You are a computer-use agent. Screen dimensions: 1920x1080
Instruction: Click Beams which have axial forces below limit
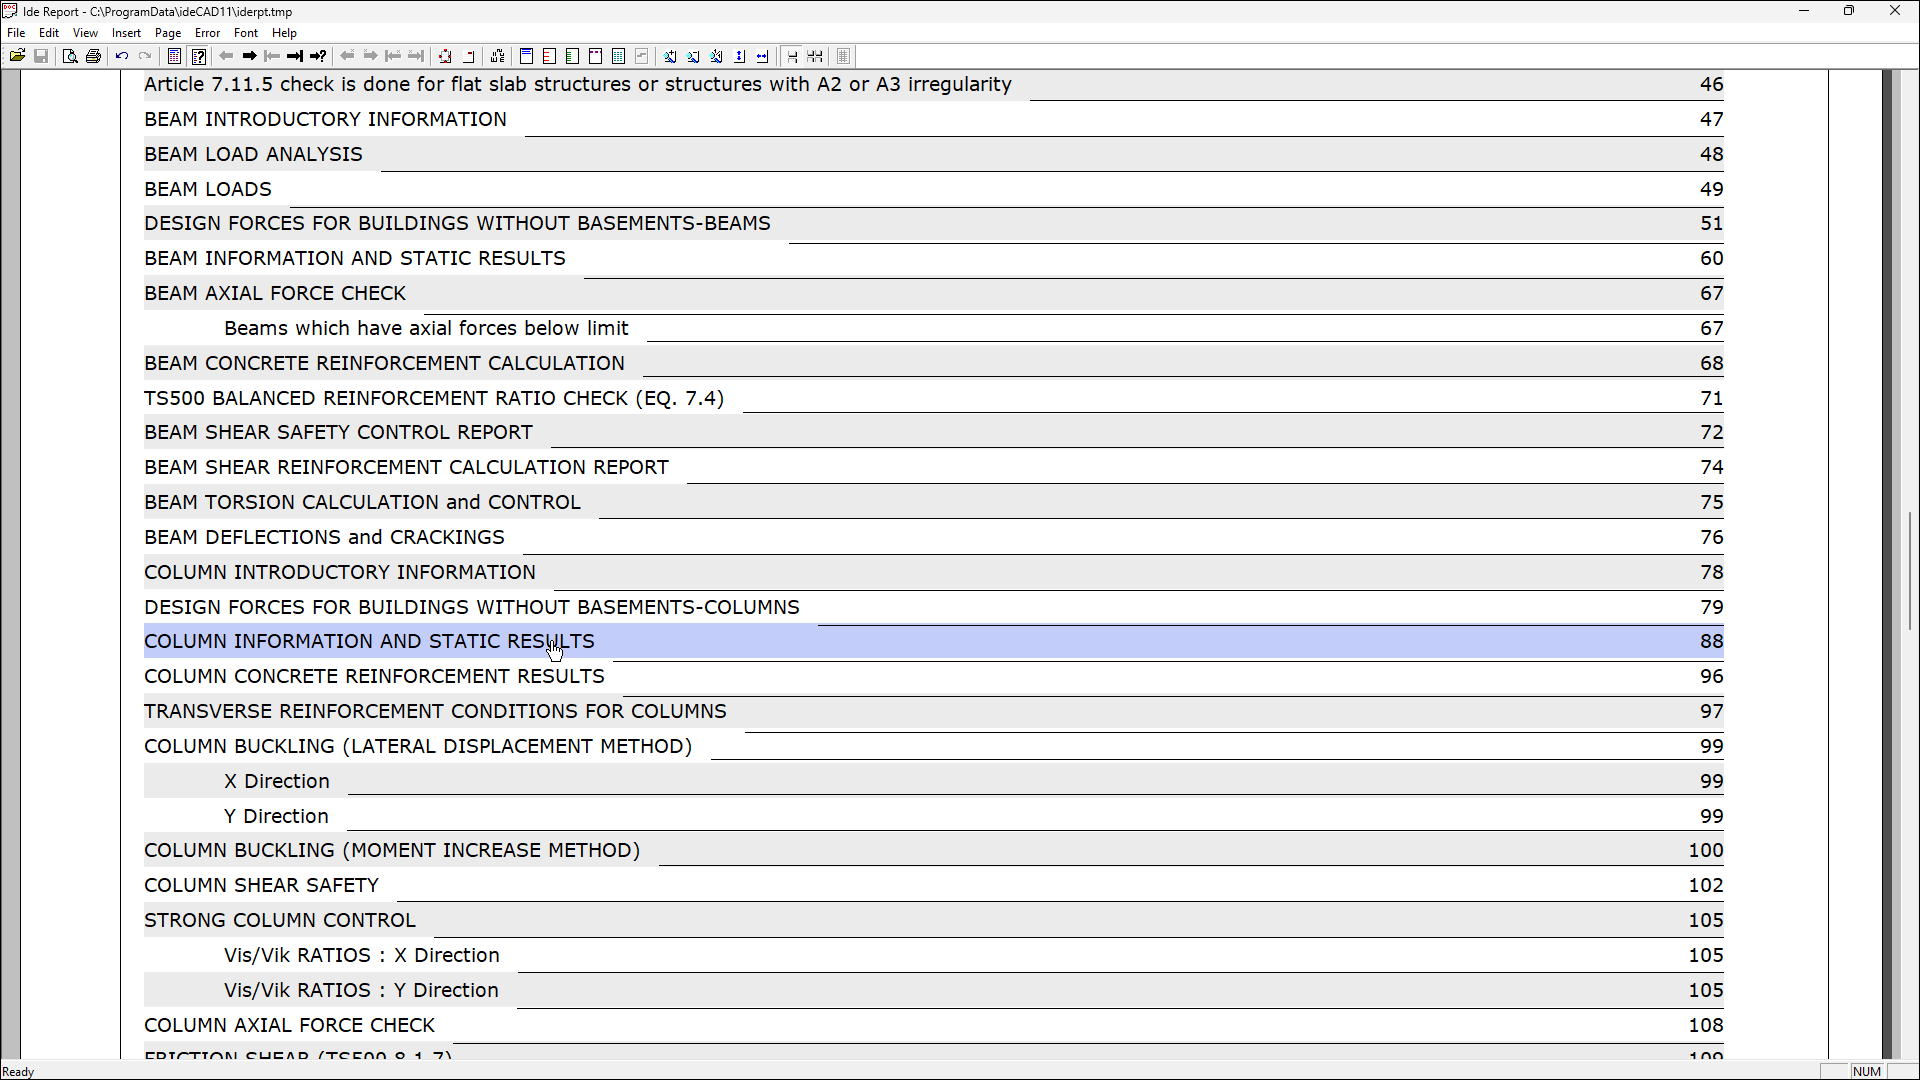[x=426, y=328]
